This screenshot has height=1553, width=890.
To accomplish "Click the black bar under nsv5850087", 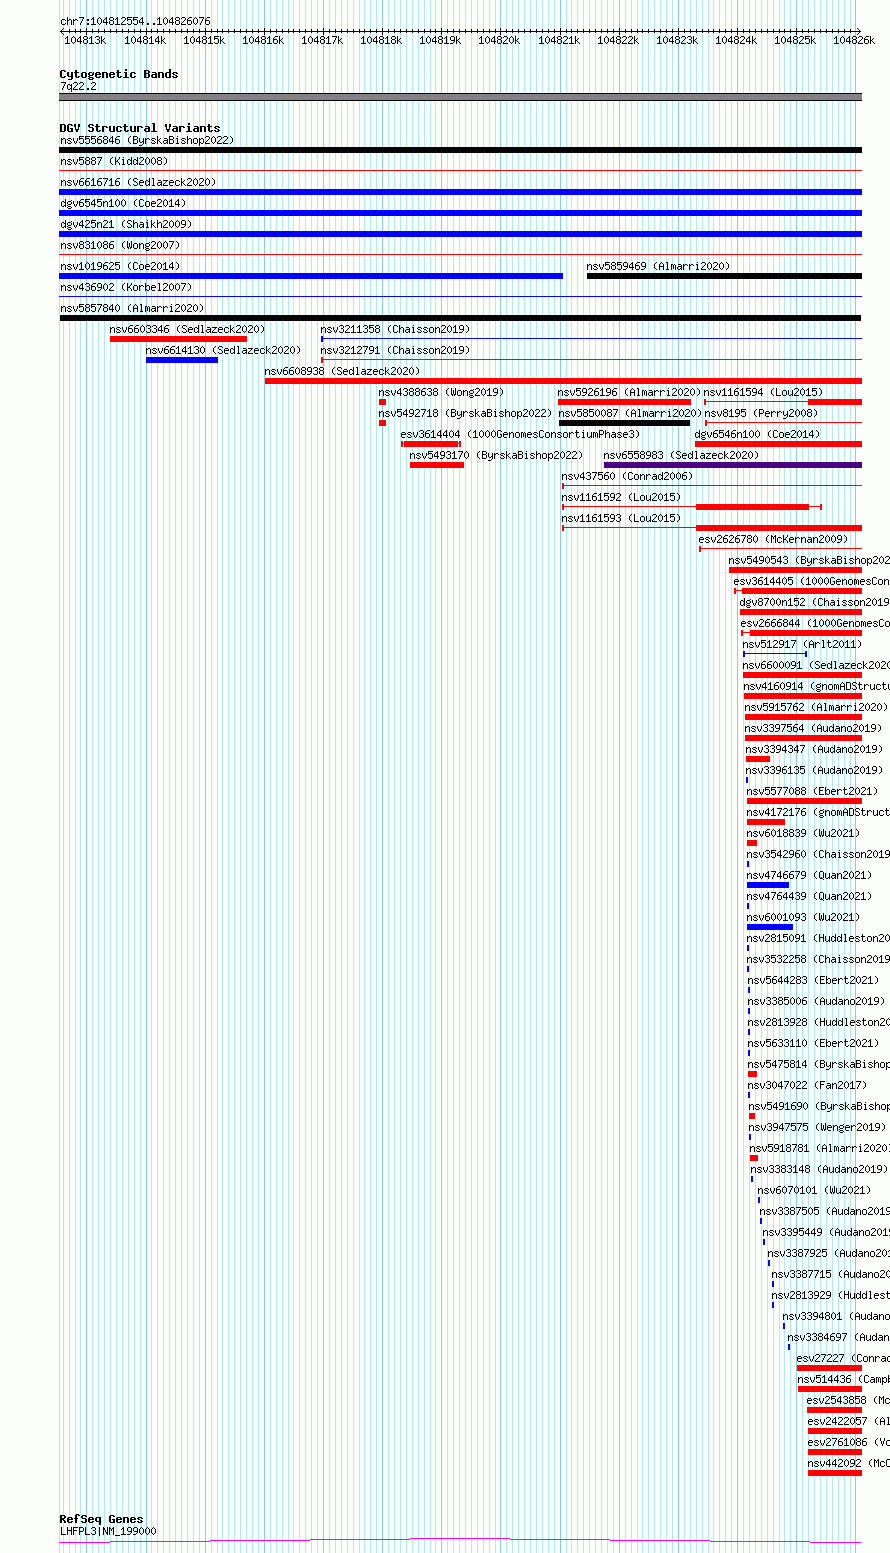I will (x=624, y=423).
